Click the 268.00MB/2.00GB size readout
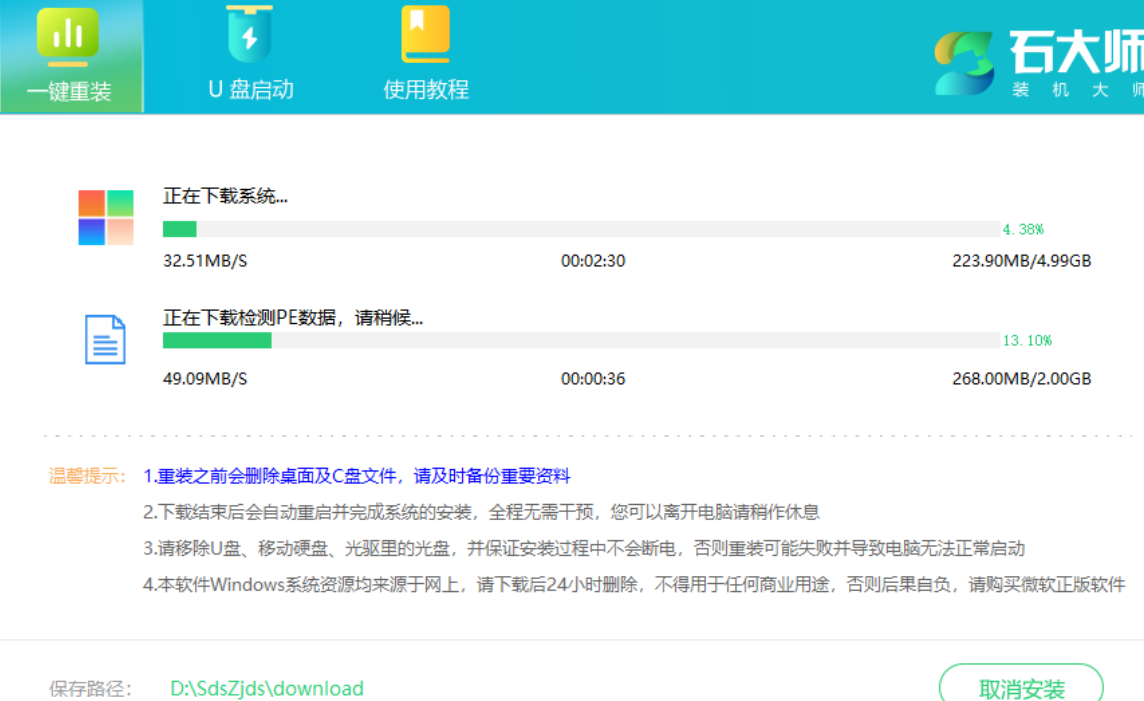The image size is (1144, 701). (1021, 379)
